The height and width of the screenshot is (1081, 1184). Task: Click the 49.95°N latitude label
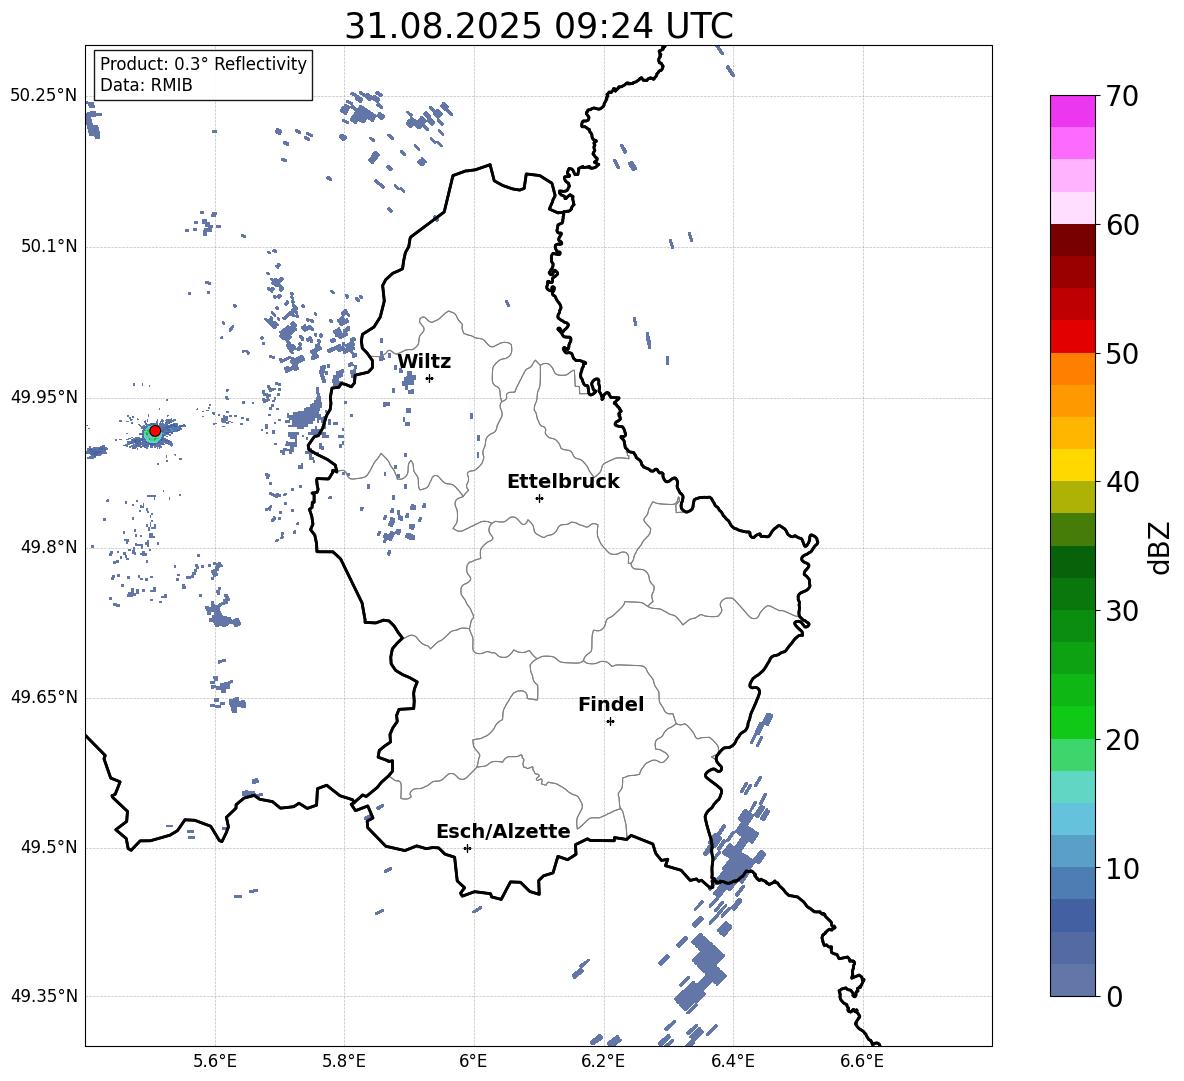[x=44, y=396]
